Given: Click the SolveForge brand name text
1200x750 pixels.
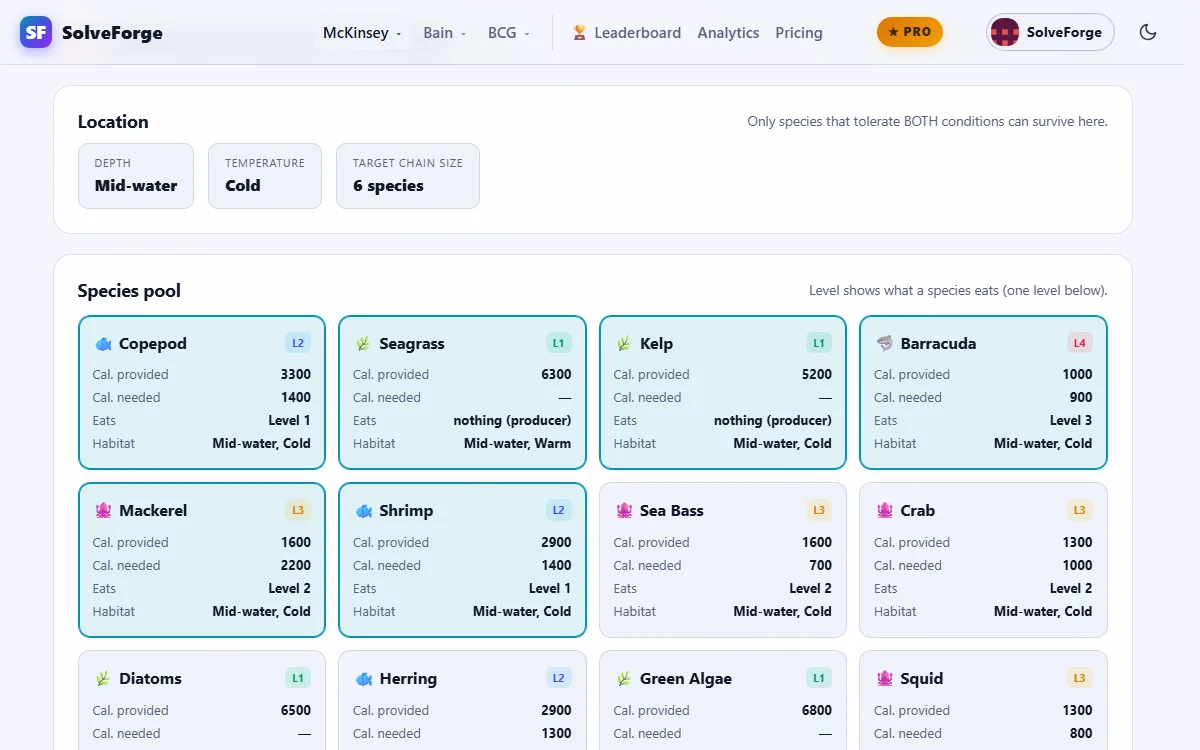Looking at the screenshot, I should (112, 33).
